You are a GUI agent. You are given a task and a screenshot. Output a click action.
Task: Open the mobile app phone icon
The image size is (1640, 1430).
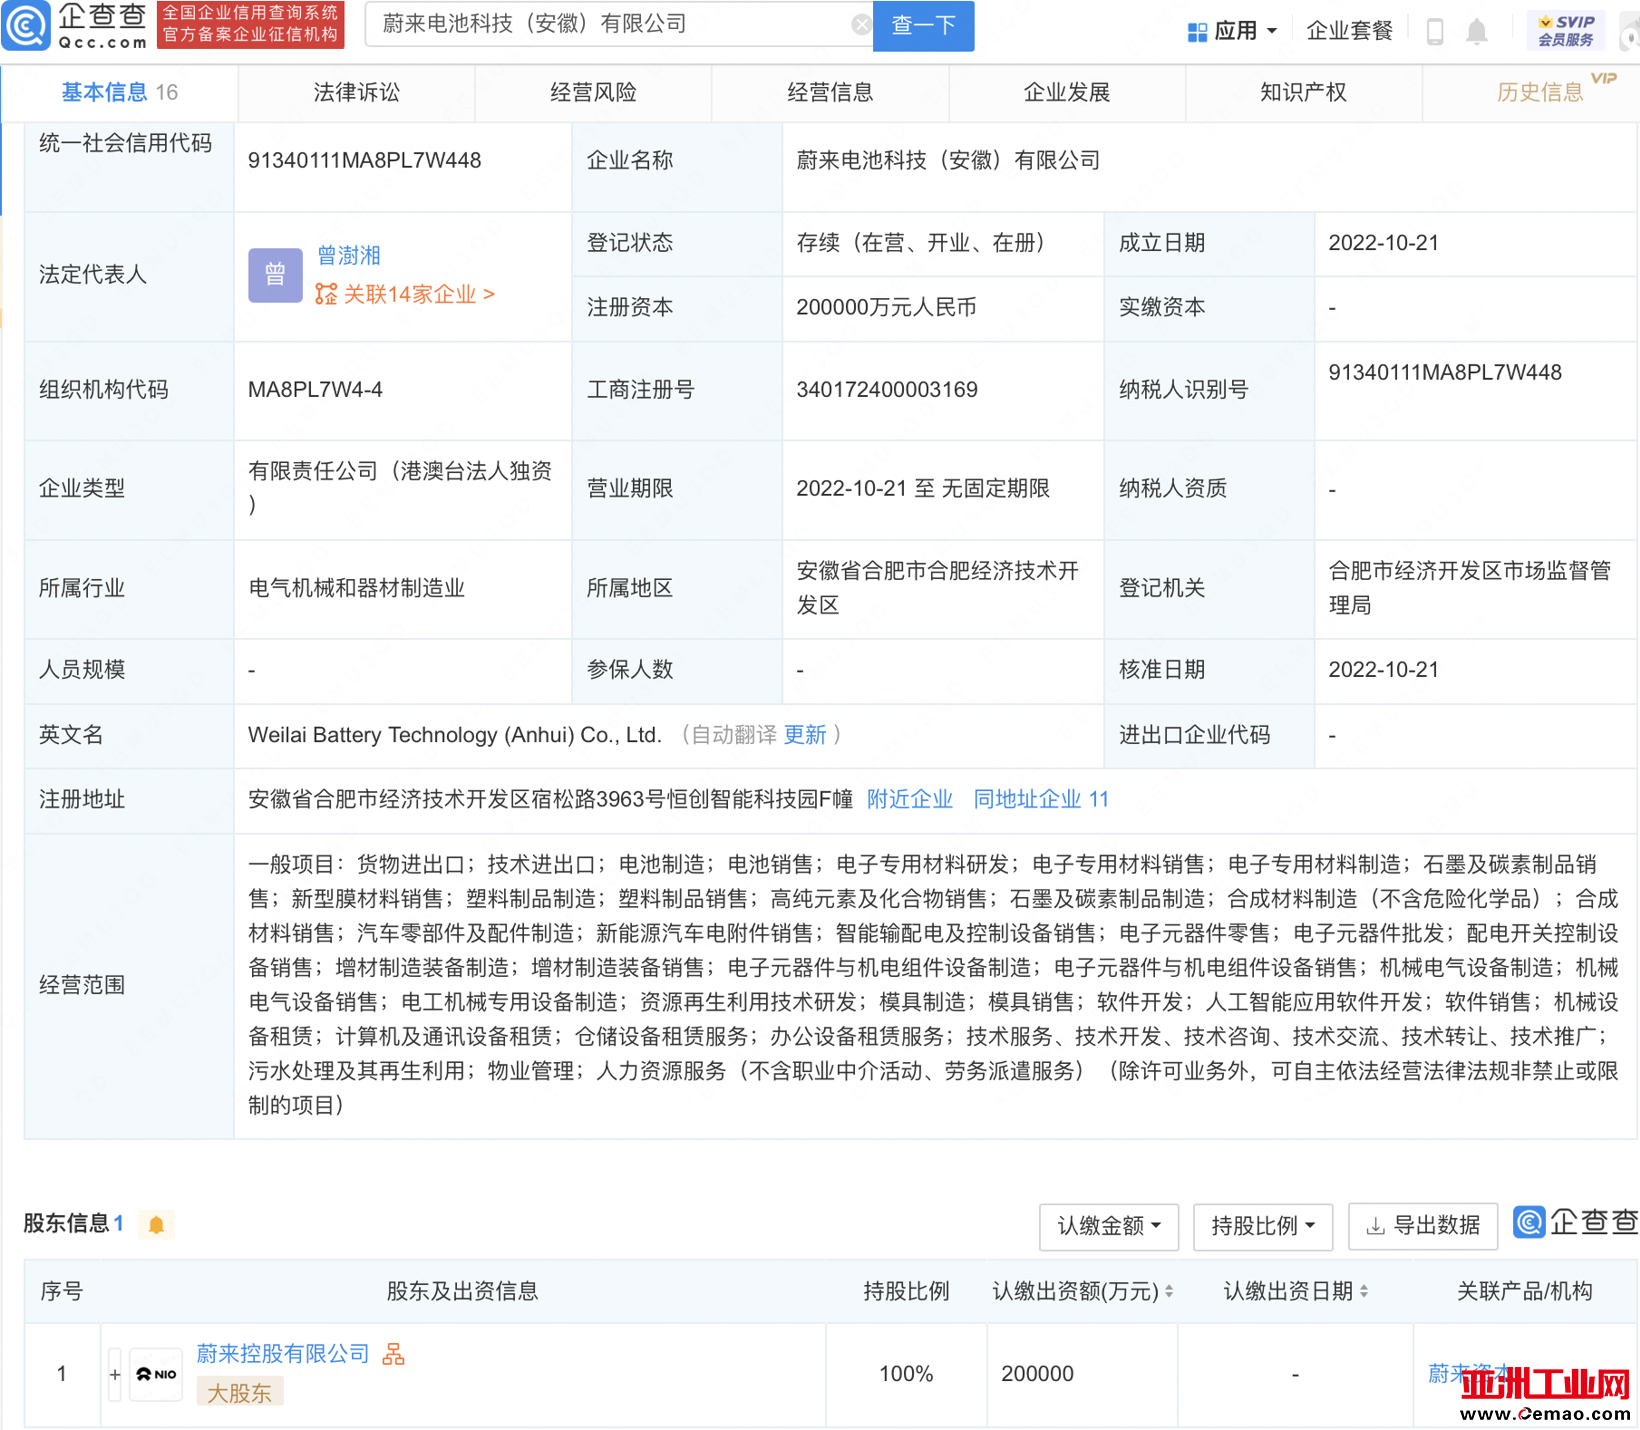point(1435,32)
